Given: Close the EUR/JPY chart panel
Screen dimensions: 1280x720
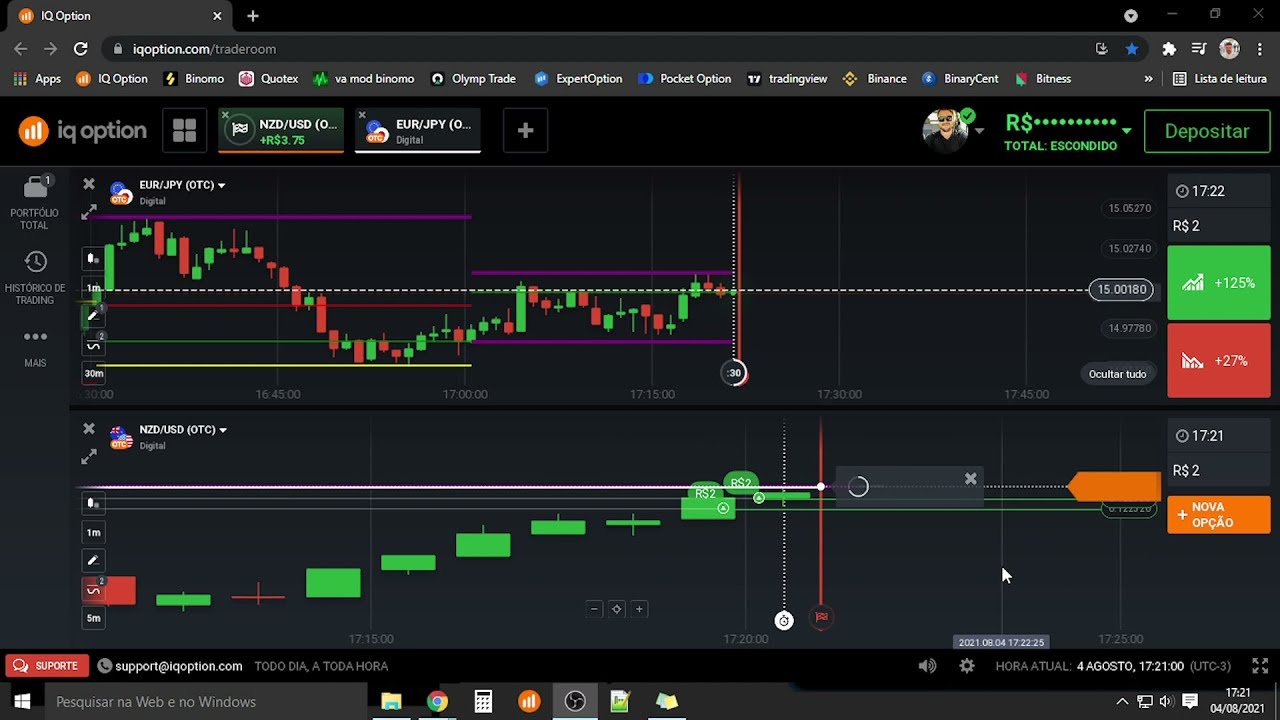Looking at the screenshot, I should pos(89,184).
